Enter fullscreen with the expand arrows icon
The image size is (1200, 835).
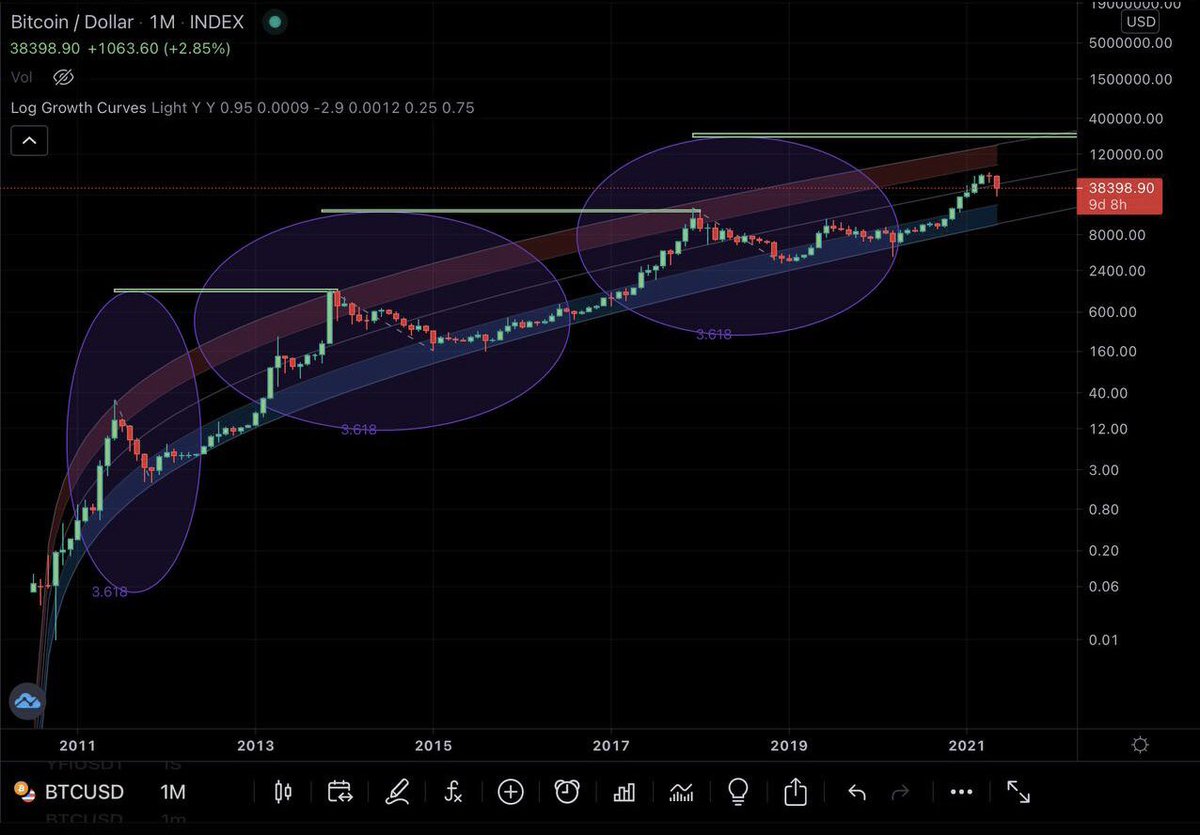(1018, 793)
